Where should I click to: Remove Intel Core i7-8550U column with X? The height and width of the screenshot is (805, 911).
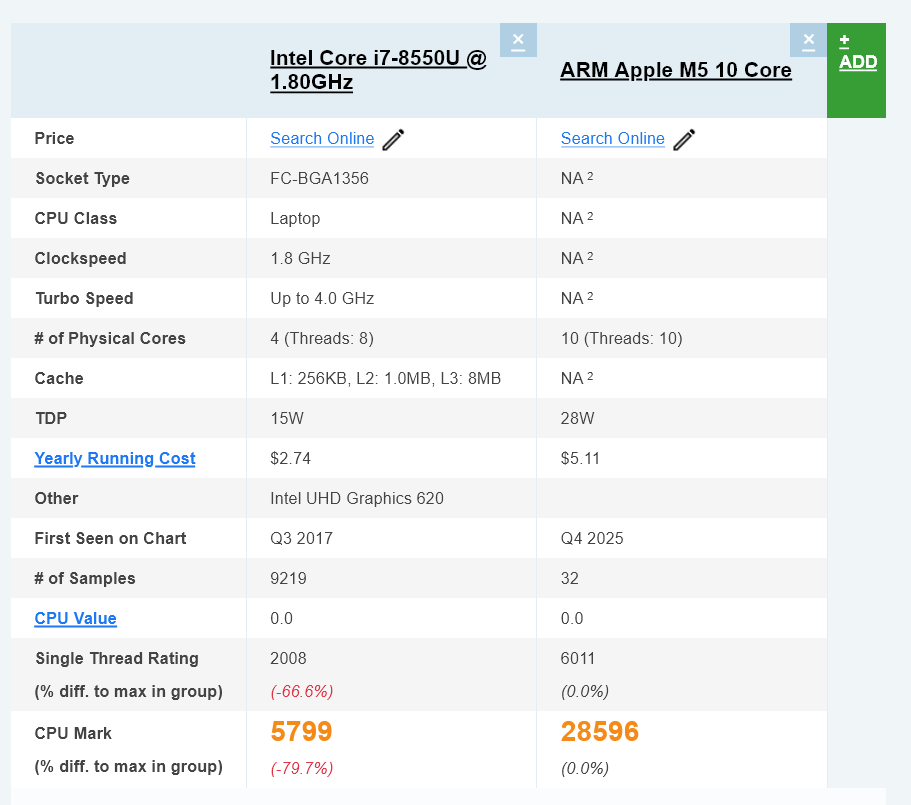(518, 40)
